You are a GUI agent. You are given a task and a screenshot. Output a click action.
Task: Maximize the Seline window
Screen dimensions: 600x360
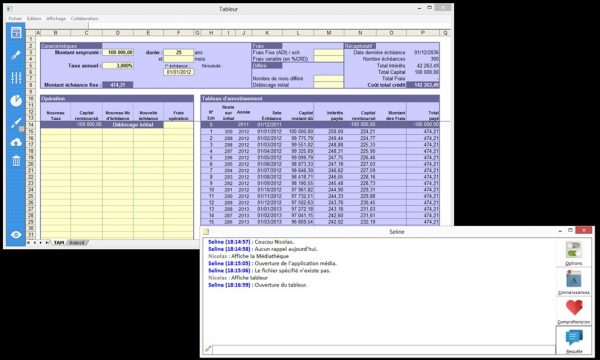pos(570,230)
